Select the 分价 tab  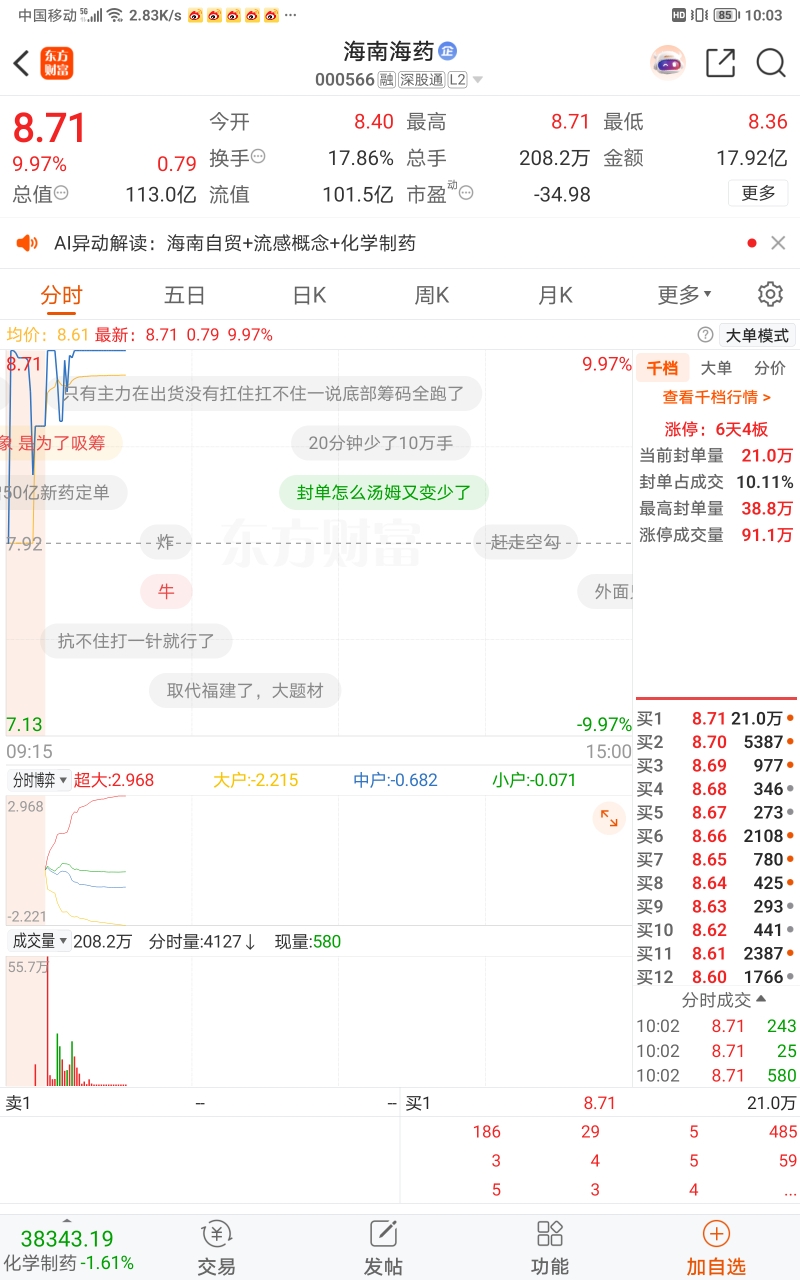point(770,368)
